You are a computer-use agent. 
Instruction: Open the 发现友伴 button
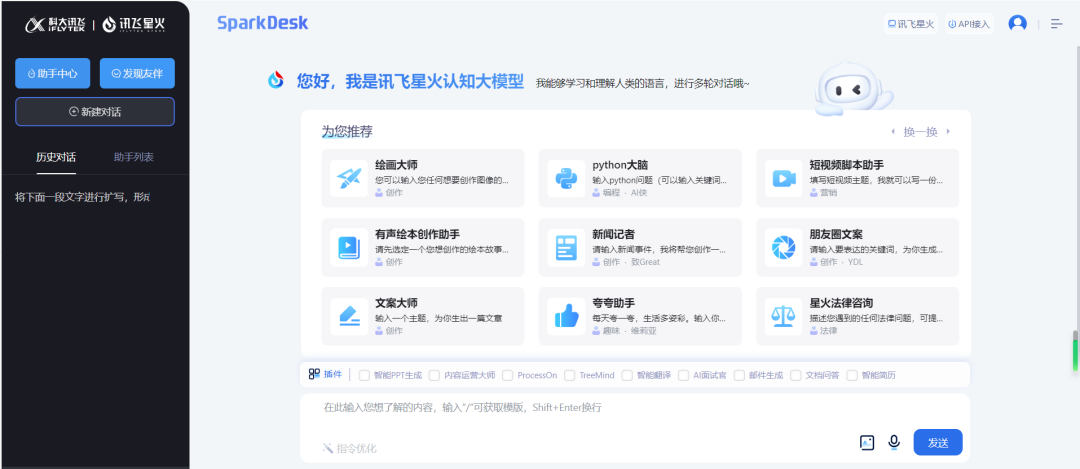point(137,74)
